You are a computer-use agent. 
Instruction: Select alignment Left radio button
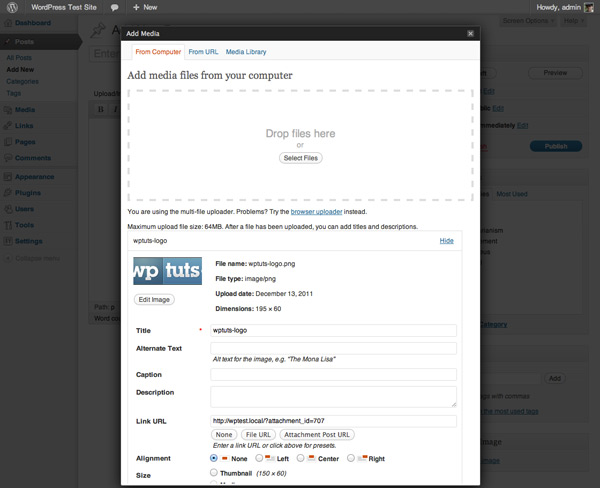[259, 458]
